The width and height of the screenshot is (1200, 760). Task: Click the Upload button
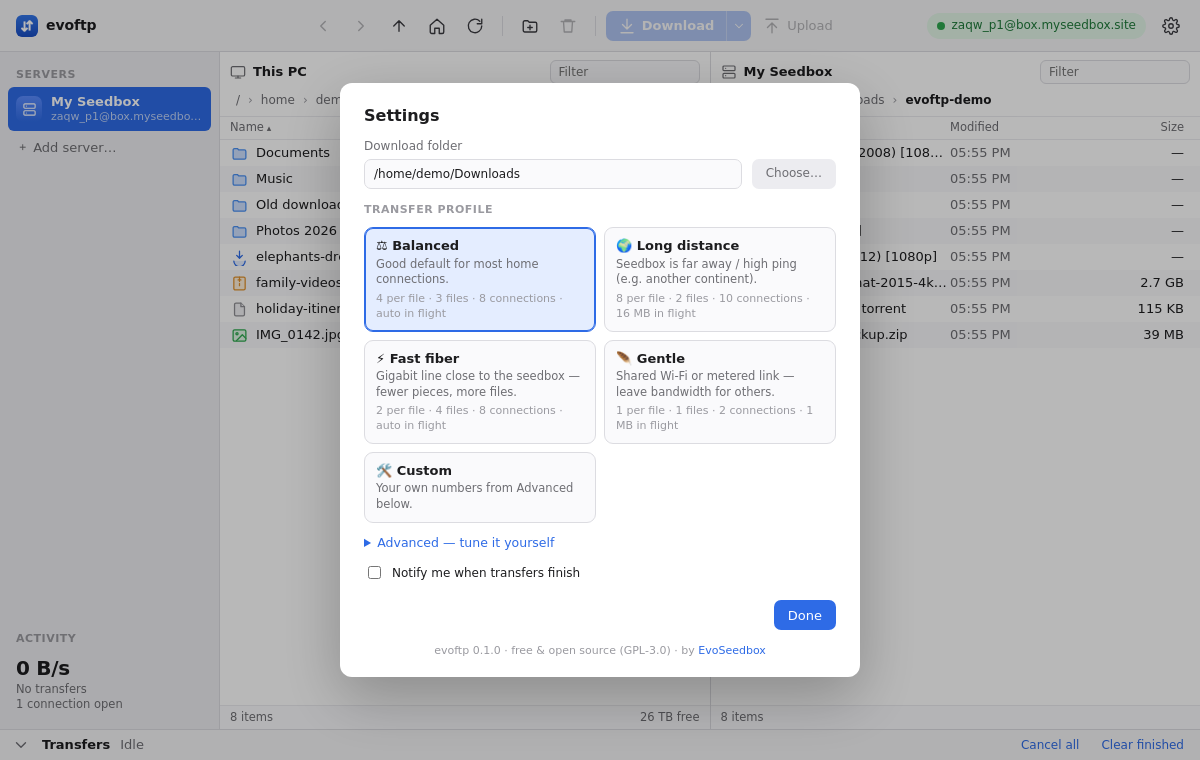pyautogui.click(x=798, y=26)
